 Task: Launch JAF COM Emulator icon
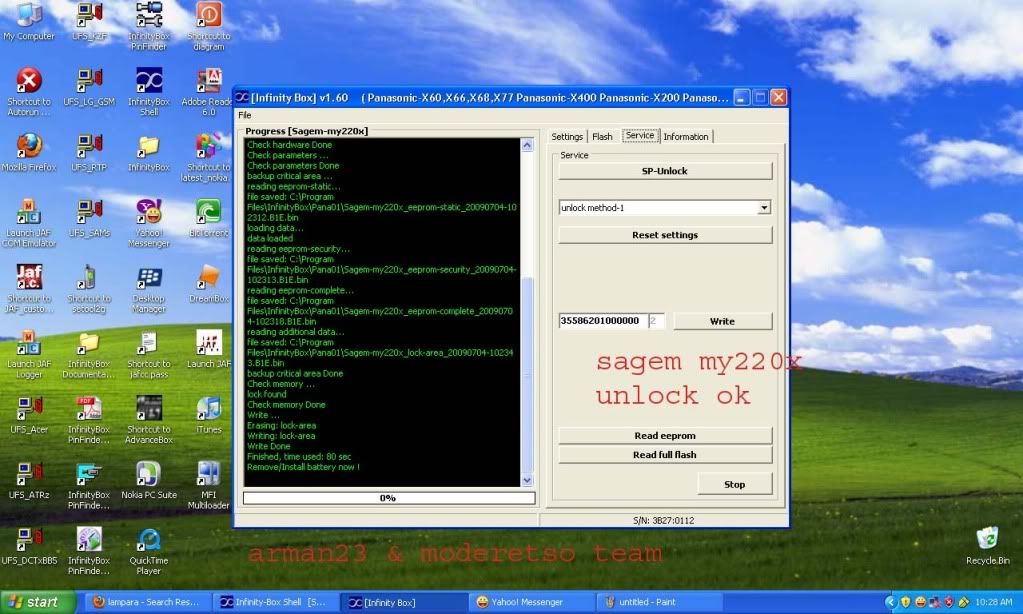[x=29, y=223]
